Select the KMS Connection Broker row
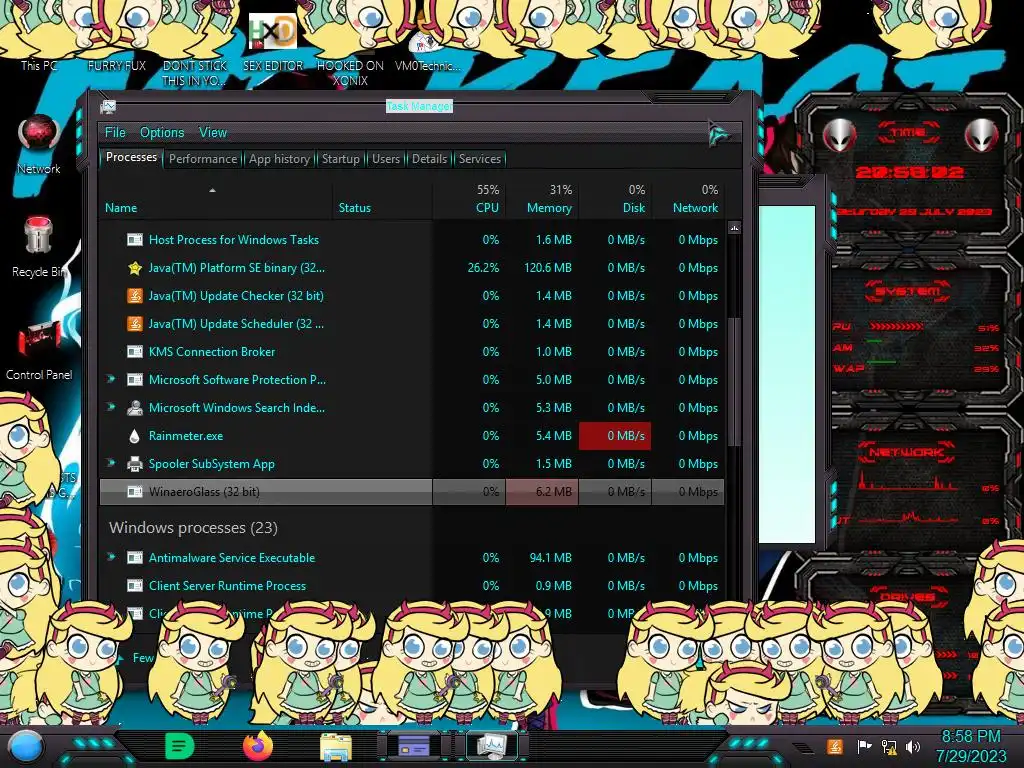Viewport: 1024px width, 768px height. click(411, 352)
